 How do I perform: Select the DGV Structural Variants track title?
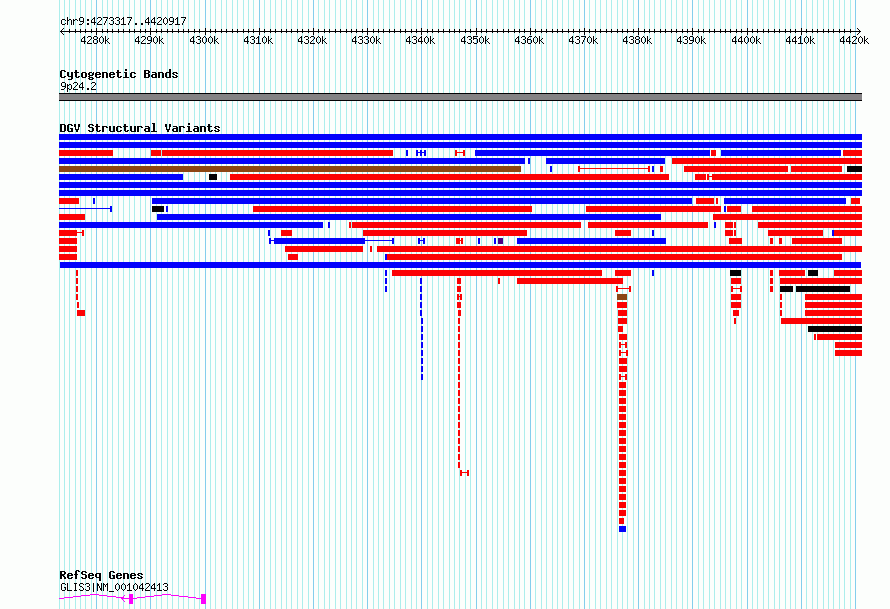pos(140,128)
